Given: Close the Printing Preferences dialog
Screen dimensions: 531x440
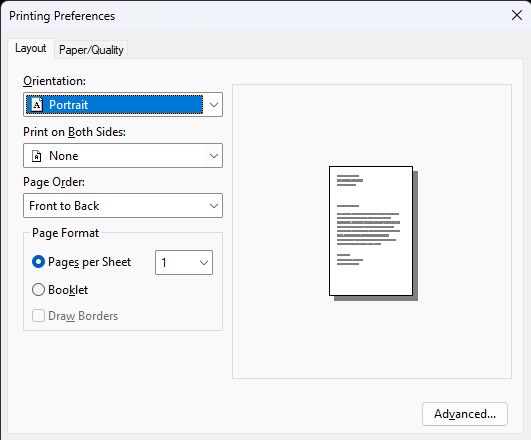Looking at the screenshot, I should tap(517, 15).
